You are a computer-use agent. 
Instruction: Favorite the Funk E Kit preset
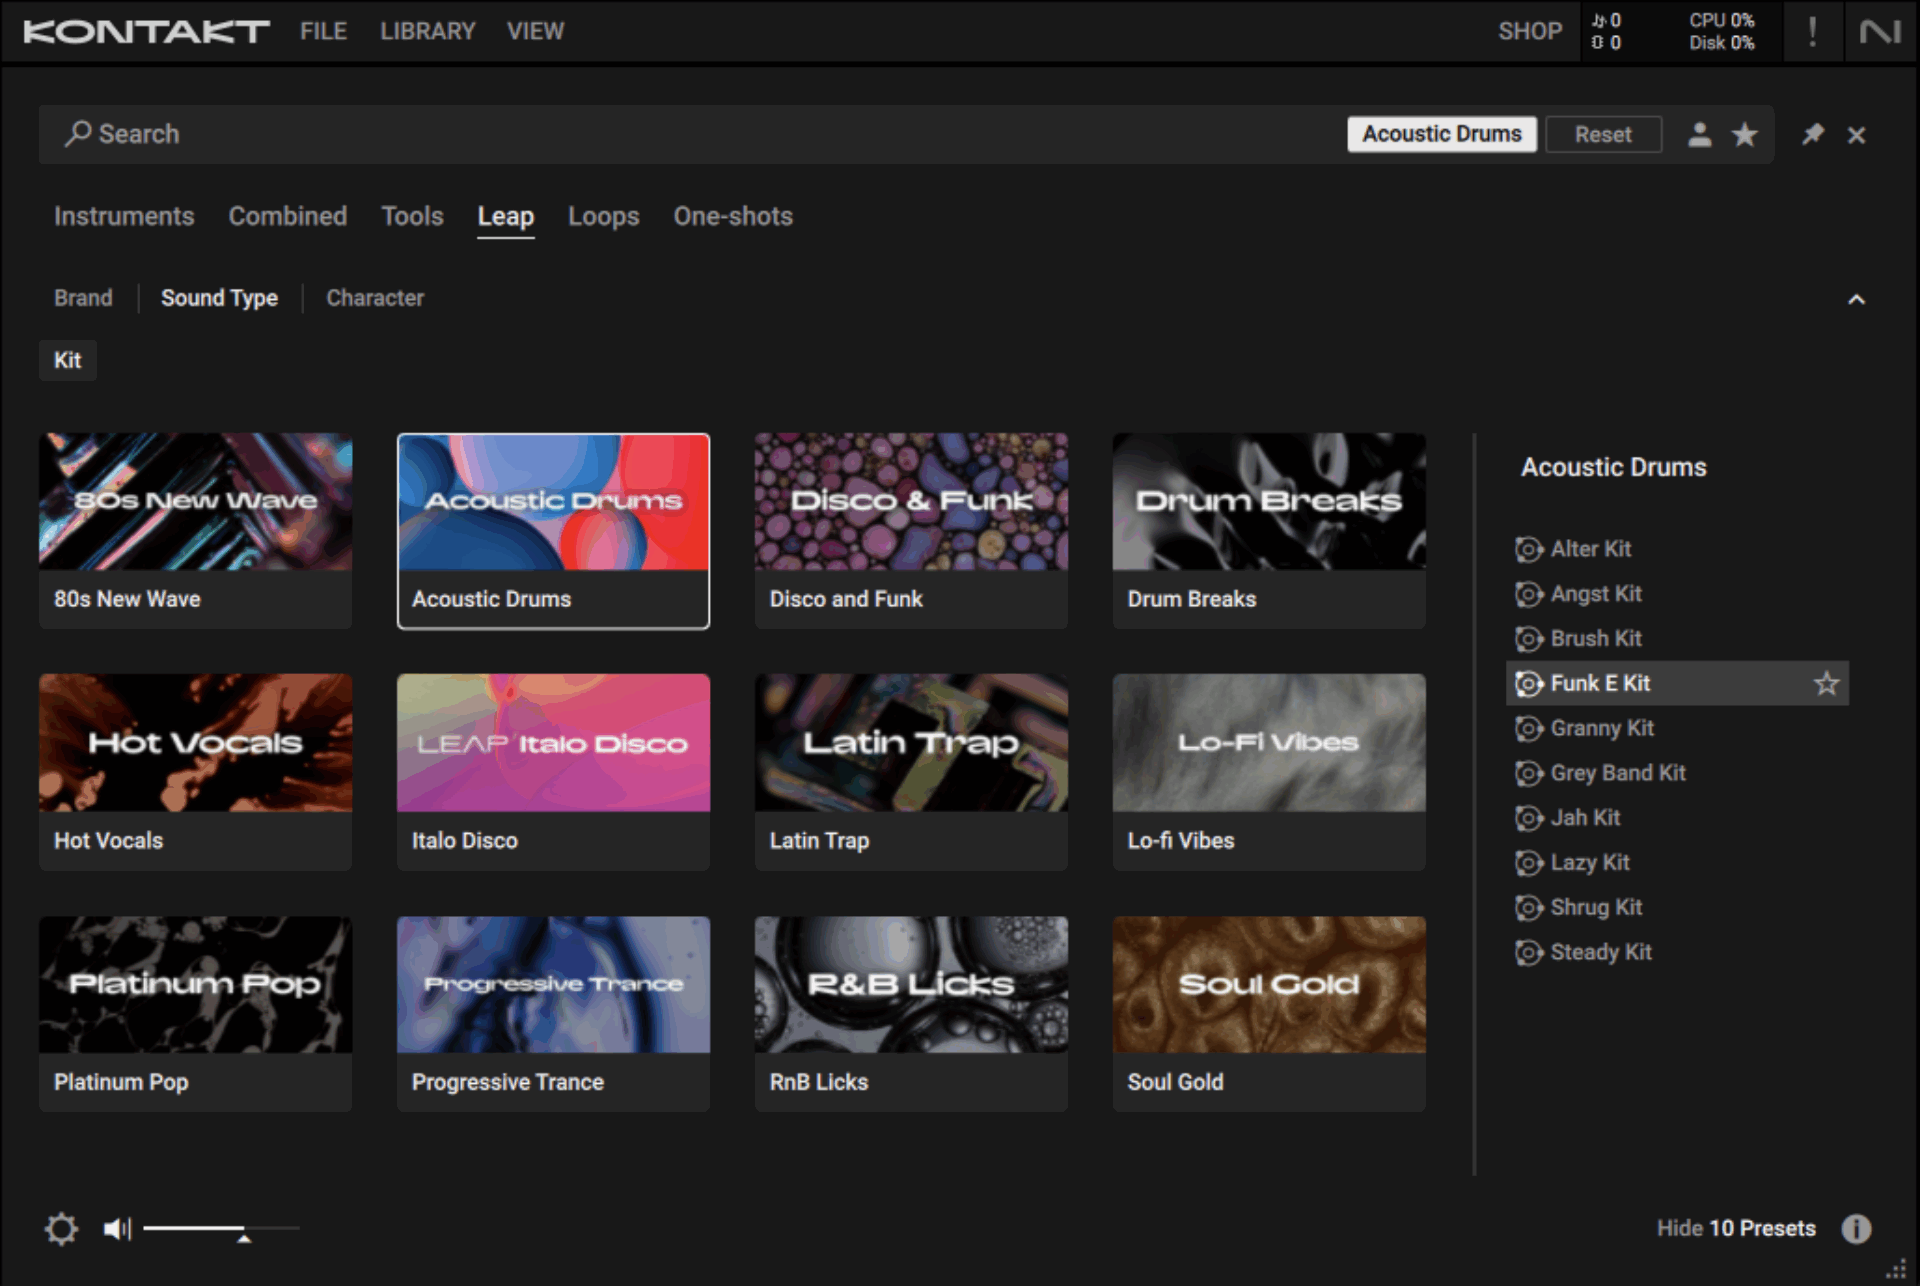[1826, 684]
